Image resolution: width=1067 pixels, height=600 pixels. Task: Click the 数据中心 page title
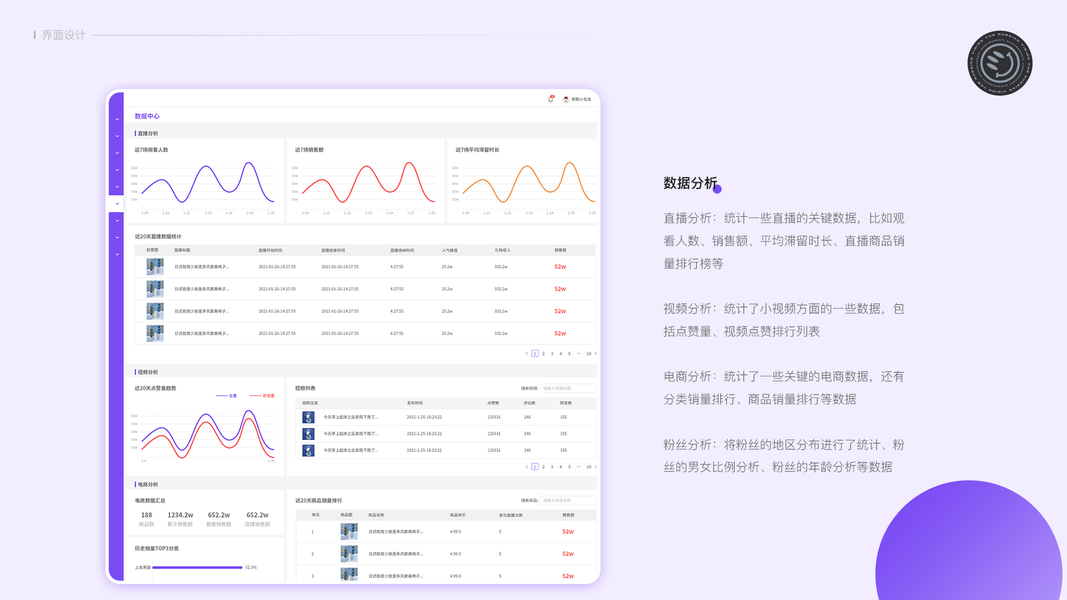click(x=147, y=116)
